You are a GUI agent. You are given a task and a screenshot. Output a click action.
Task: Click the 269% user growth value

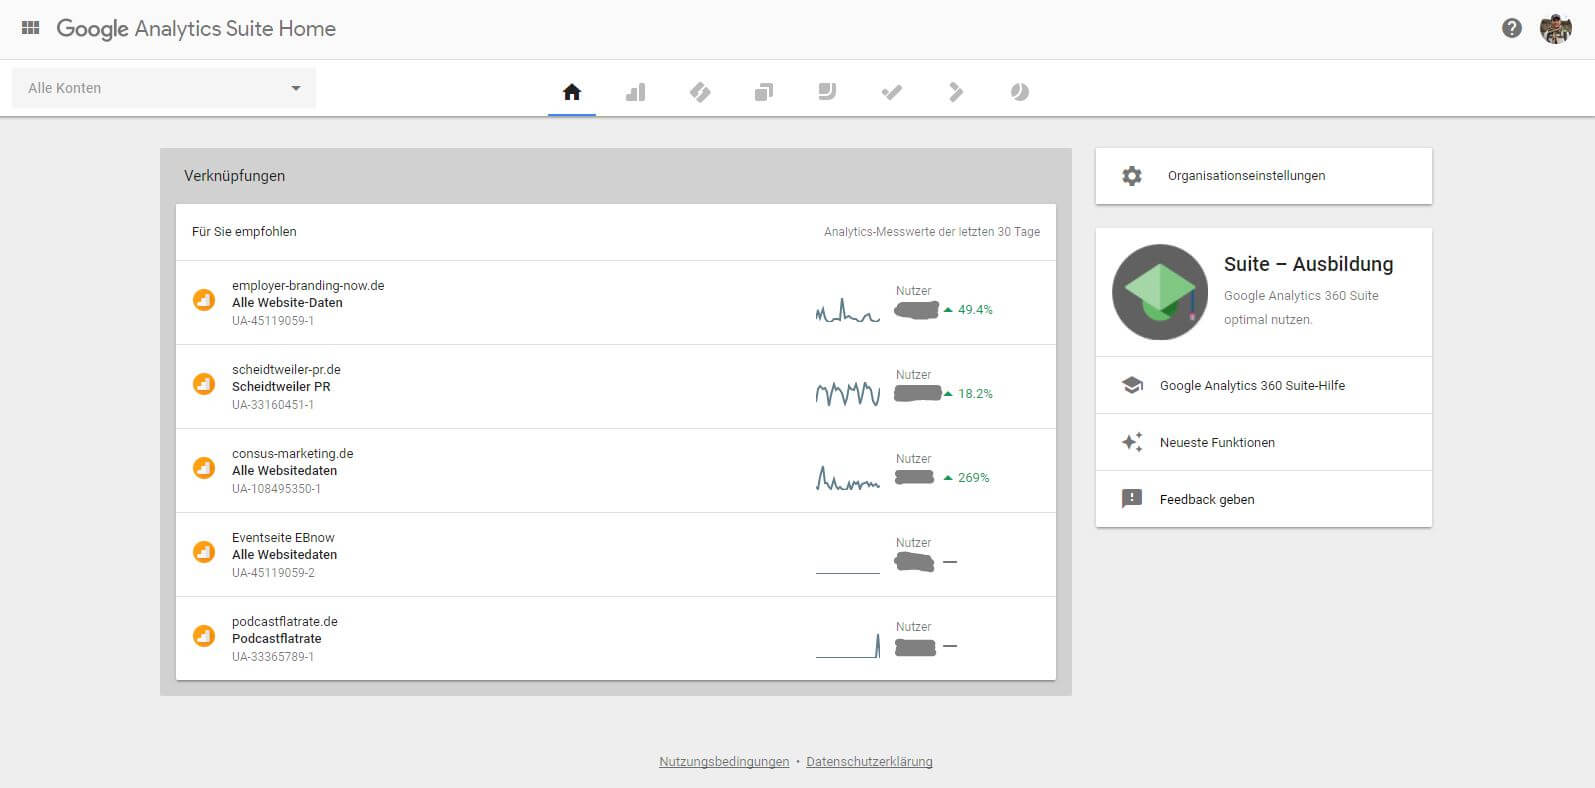coord(973,478)
